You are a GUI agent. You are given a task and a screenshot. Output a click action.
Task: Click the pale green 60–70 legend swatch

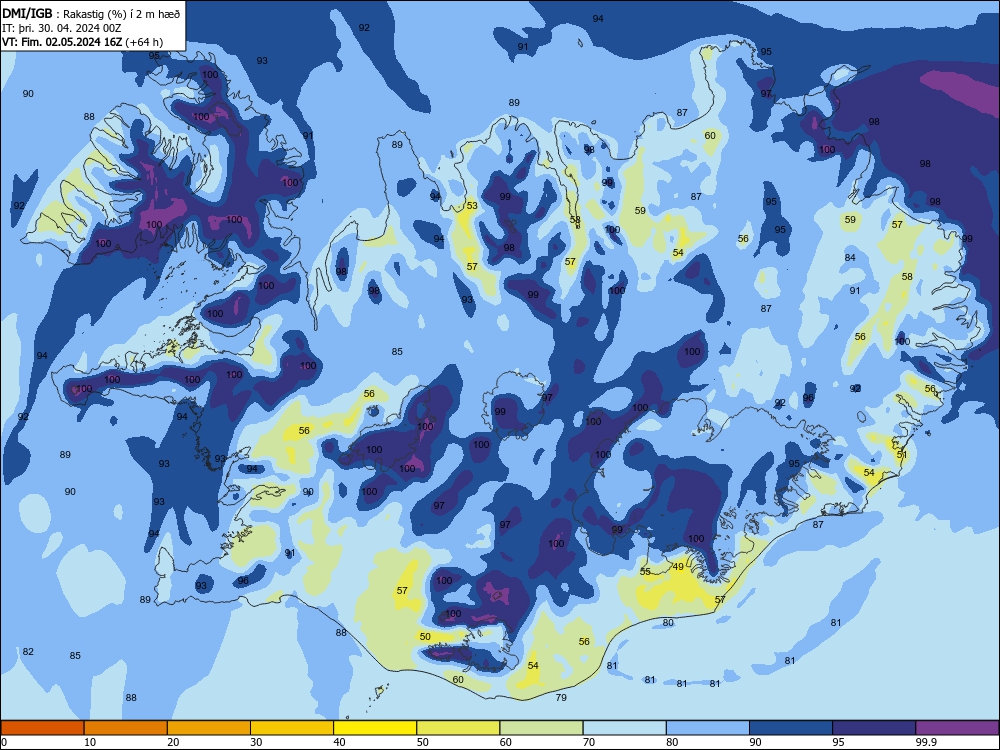point(541,728)
